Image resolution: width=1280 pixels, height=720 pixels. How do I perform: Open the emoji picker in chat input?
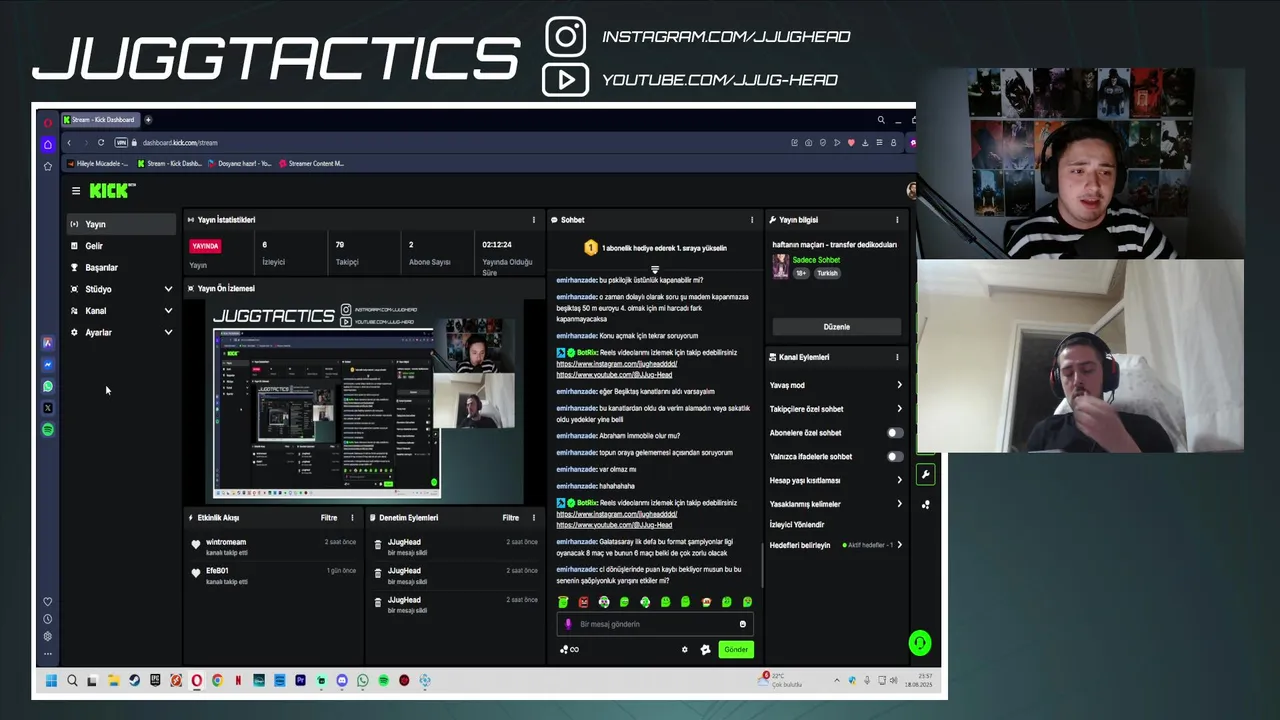pyautogui.click(x=742, y=624)
